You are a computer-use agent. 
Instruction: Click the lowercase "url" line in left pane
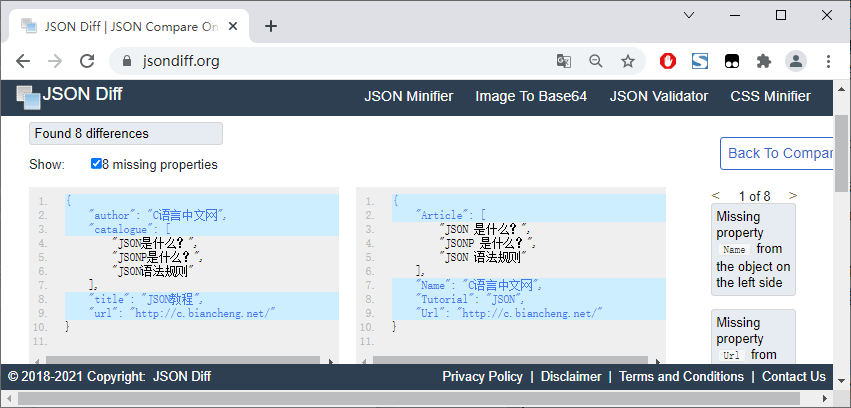tap(202, 313)
